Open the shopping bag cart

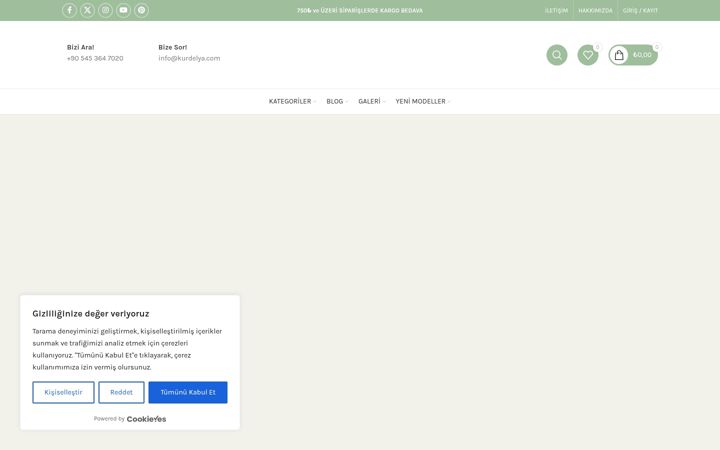633,55
